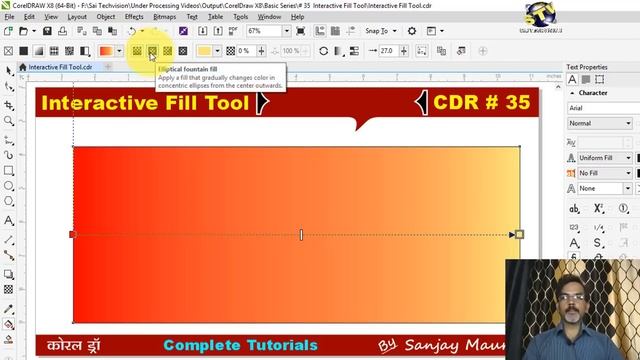Click the gradient midpoint slider handle
This screenshot has width=640, height=360.
tap(301, 235)
